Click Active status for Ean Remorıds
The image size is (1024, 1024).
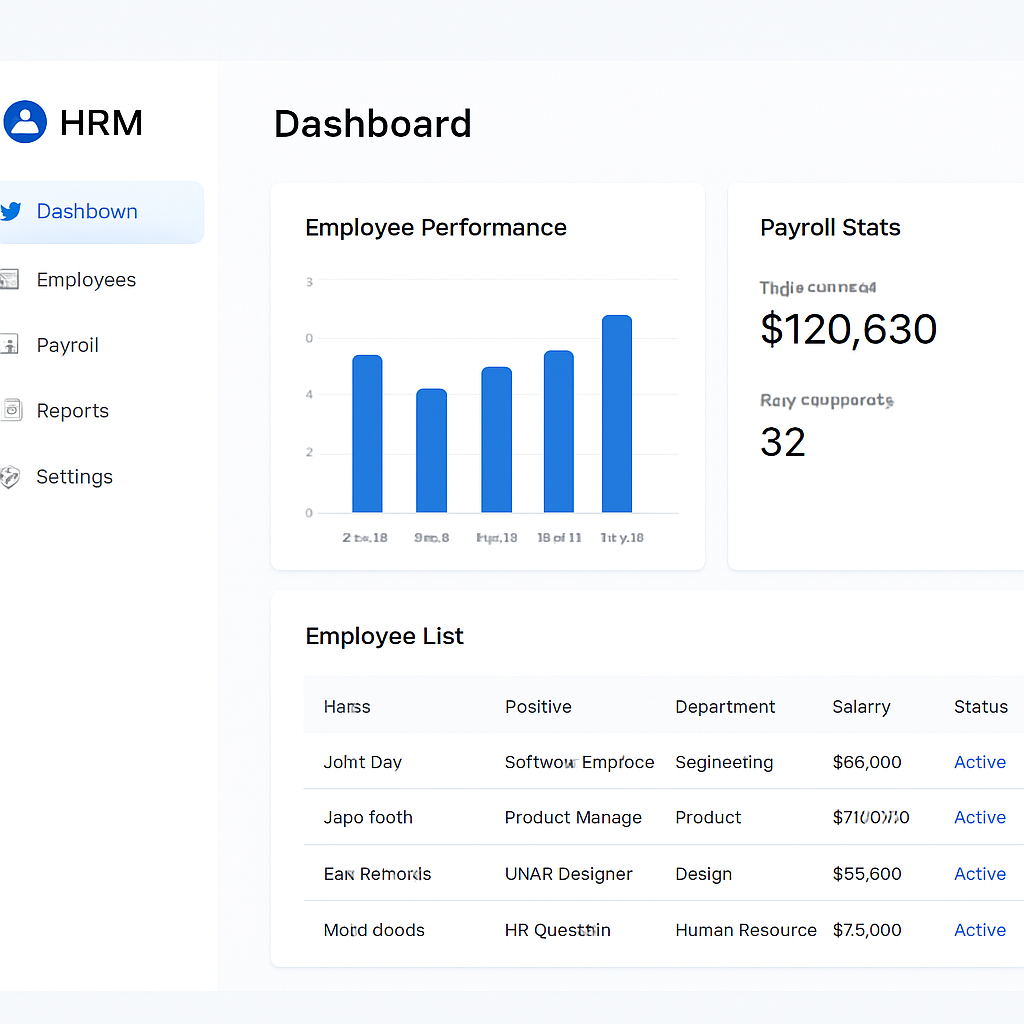[980, 874]
